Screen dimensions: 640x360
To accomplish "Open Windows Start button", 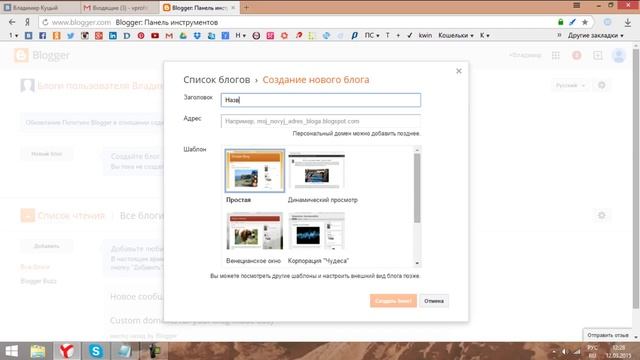I will click(x=11, y=351).
